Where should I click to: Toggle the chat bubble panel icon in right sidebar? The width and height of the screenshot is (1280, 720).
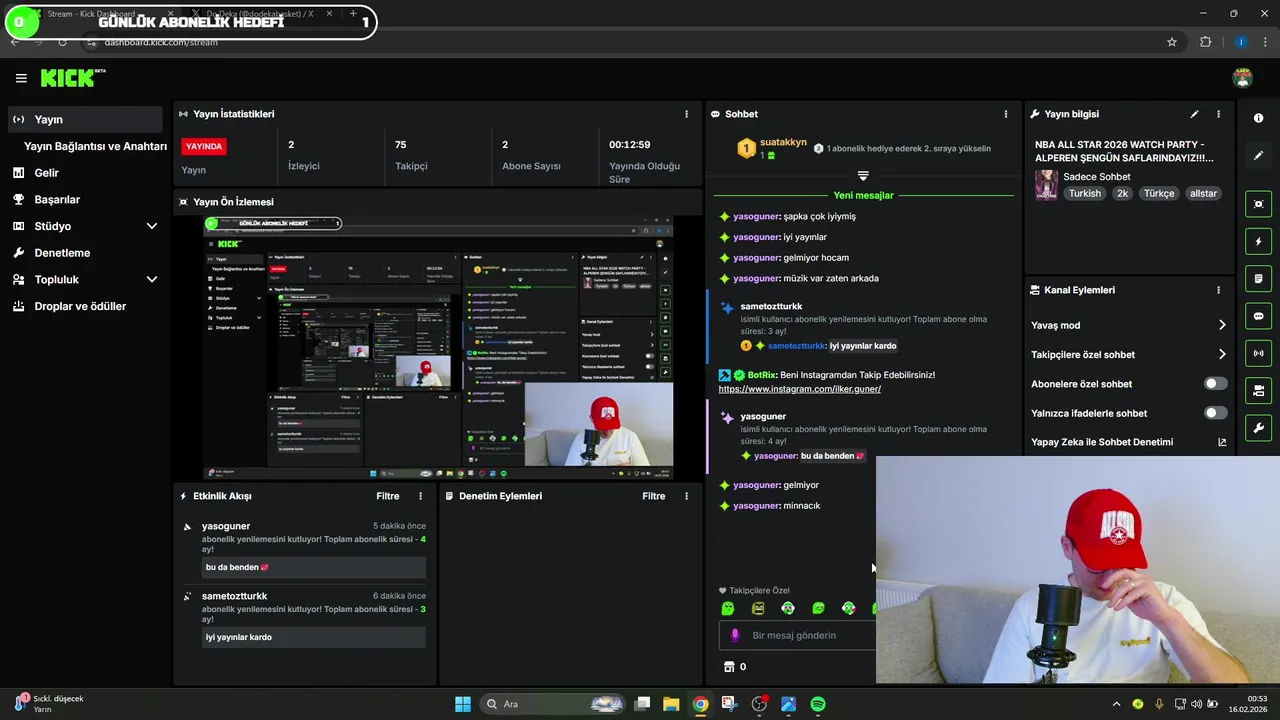click(1258, 316)
